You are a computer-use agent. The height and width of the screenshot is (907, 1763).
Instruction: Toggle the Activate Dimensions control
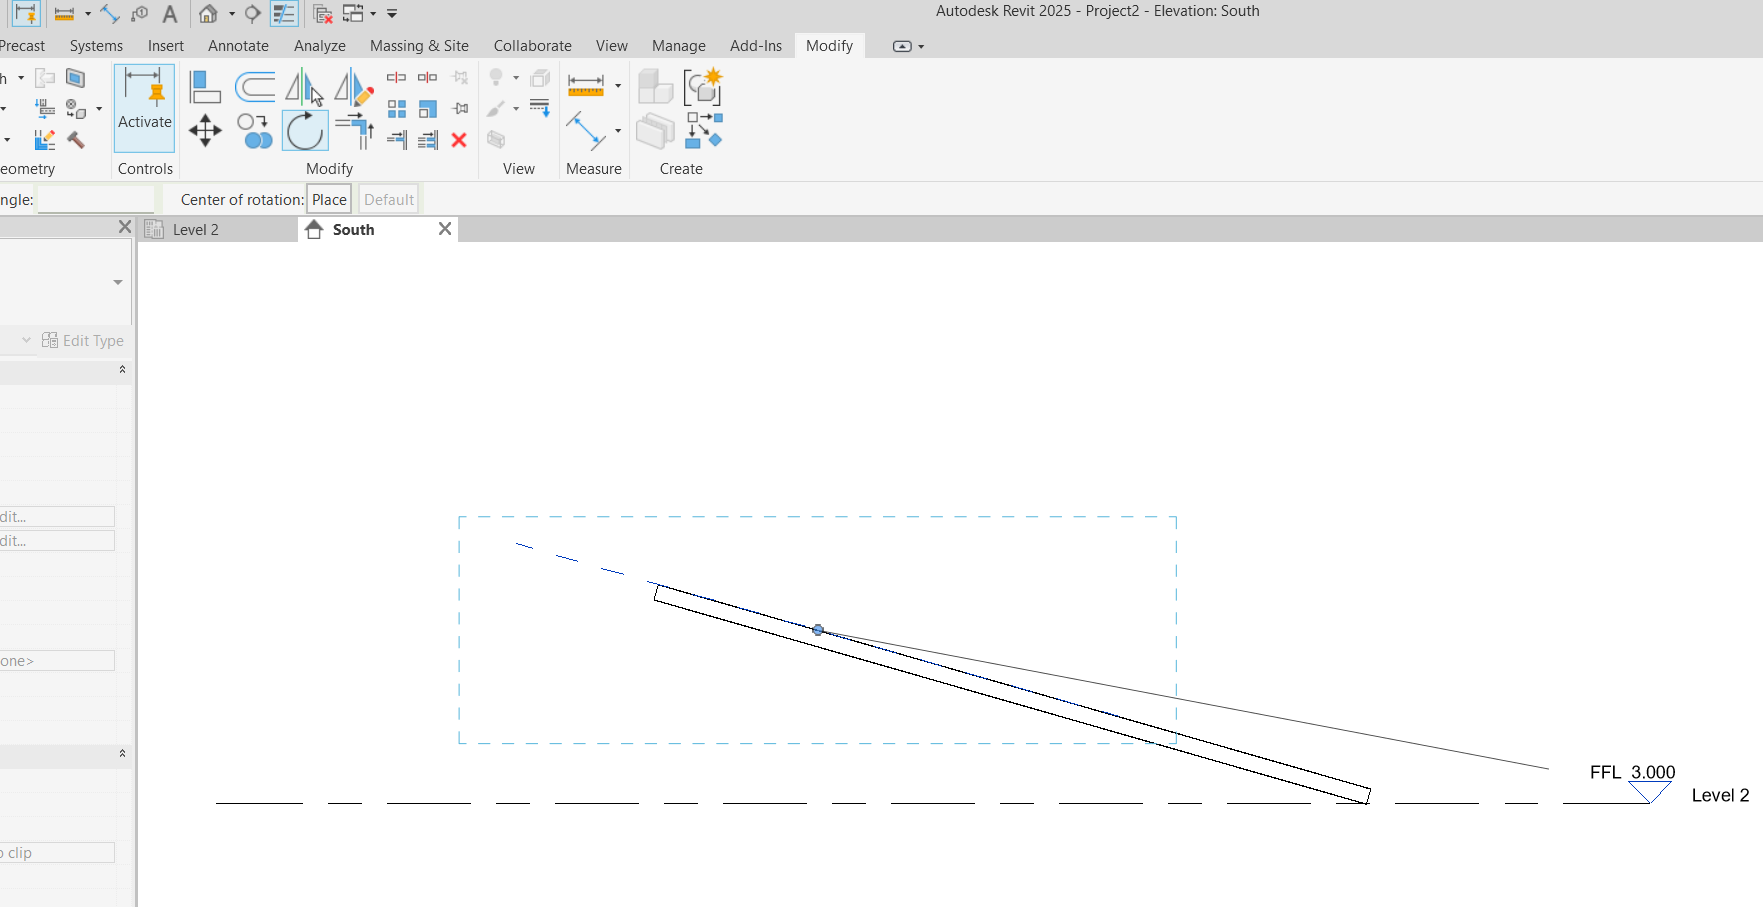coord(144,107)
